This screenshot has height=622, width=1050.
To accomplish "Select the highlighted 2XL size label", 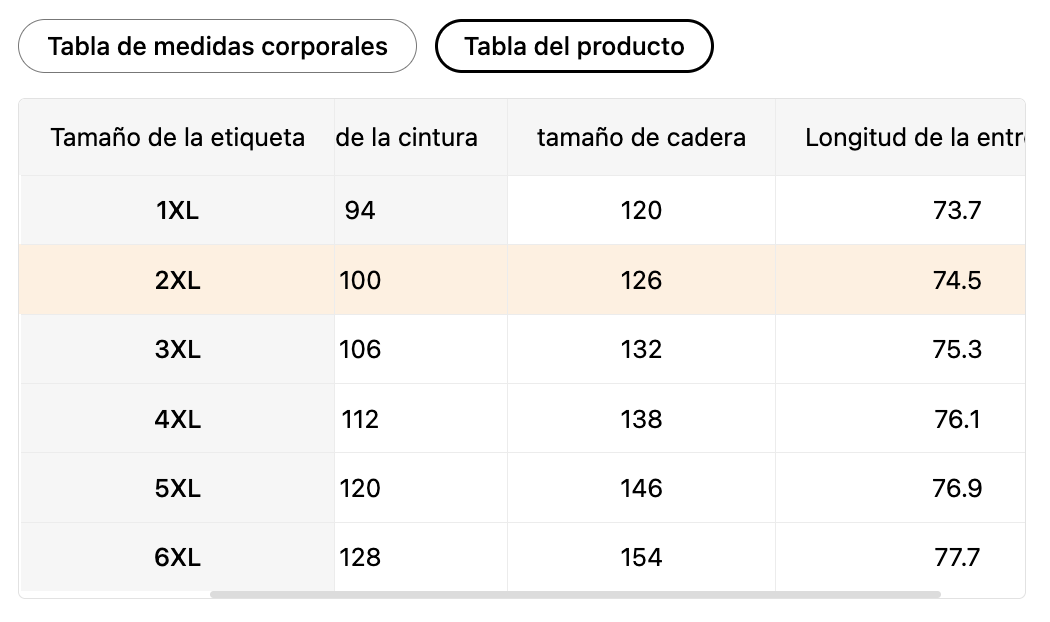I will (178, 280).
